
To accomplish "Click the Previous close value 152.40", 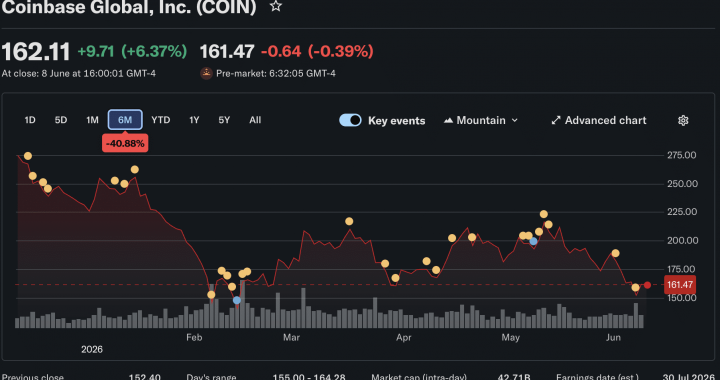I will pyautogui.click(x=145, y=377).
